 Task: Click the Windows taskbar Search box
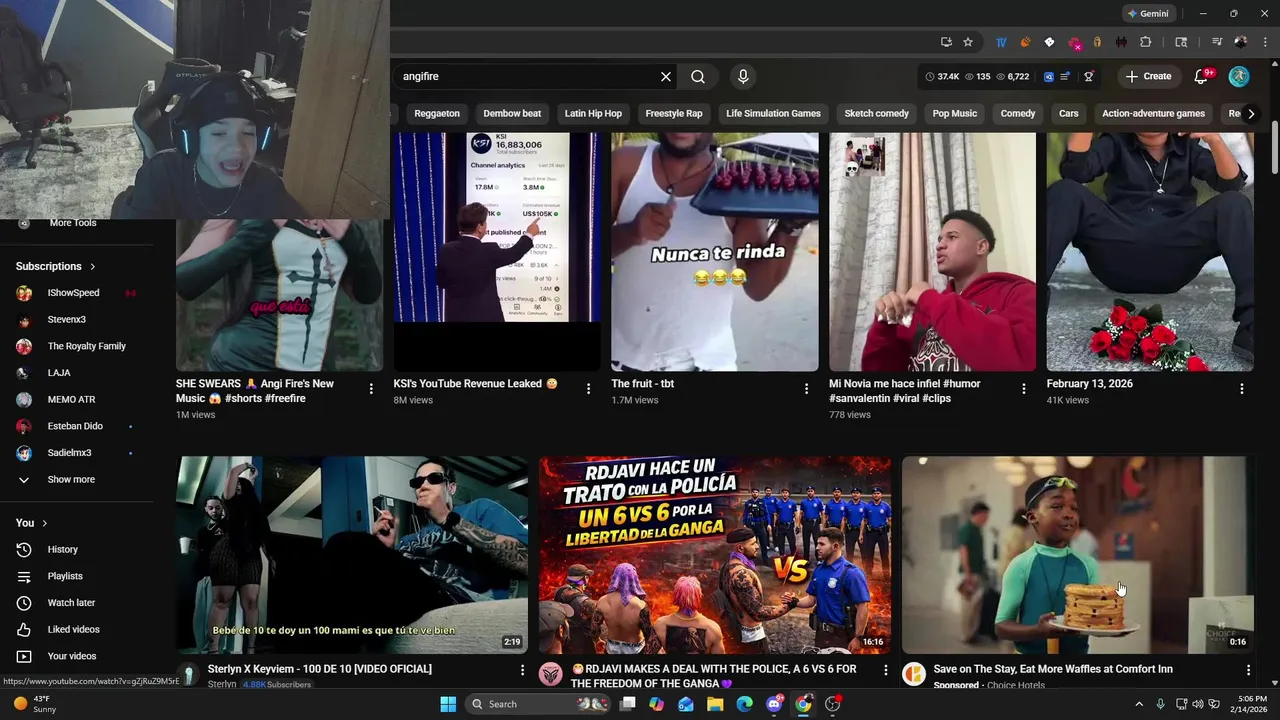(538, 704)
